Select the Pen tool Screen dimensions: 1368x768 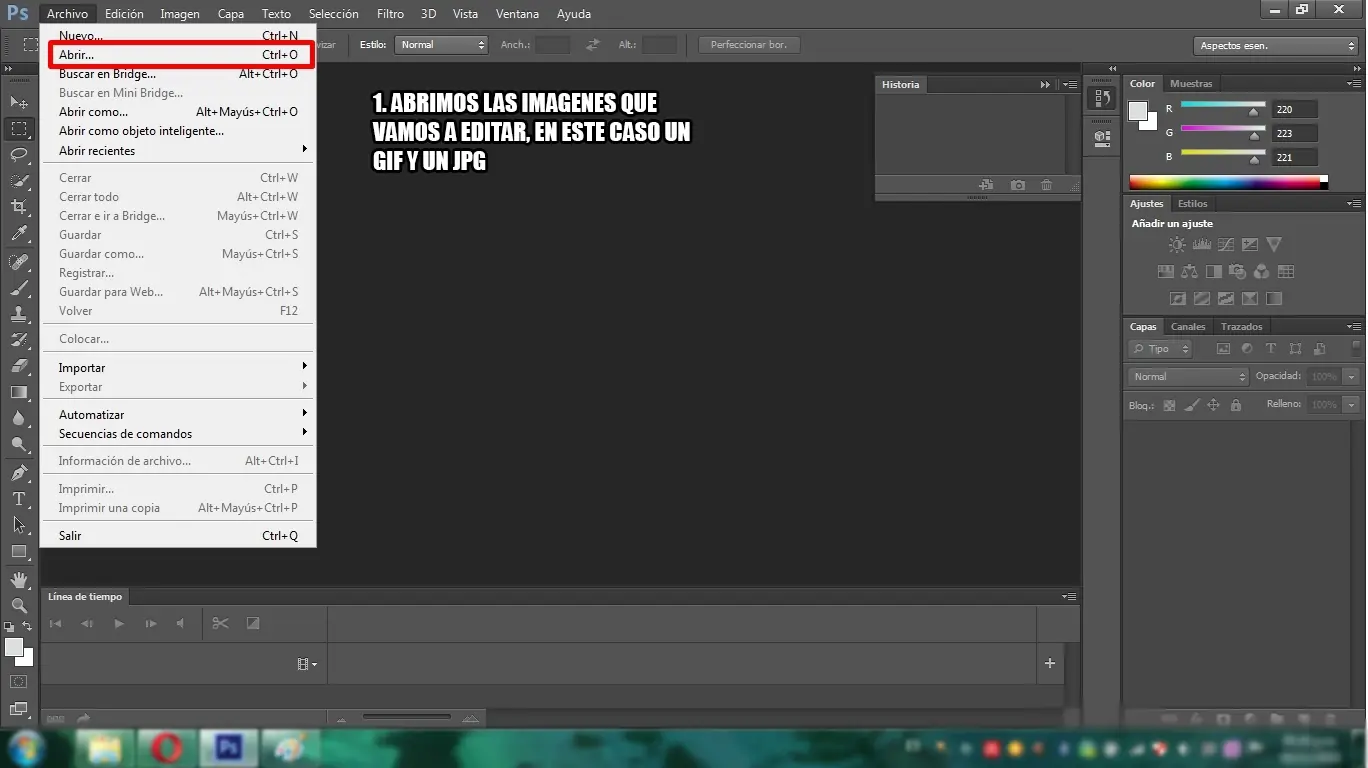(x=19, y=472)
